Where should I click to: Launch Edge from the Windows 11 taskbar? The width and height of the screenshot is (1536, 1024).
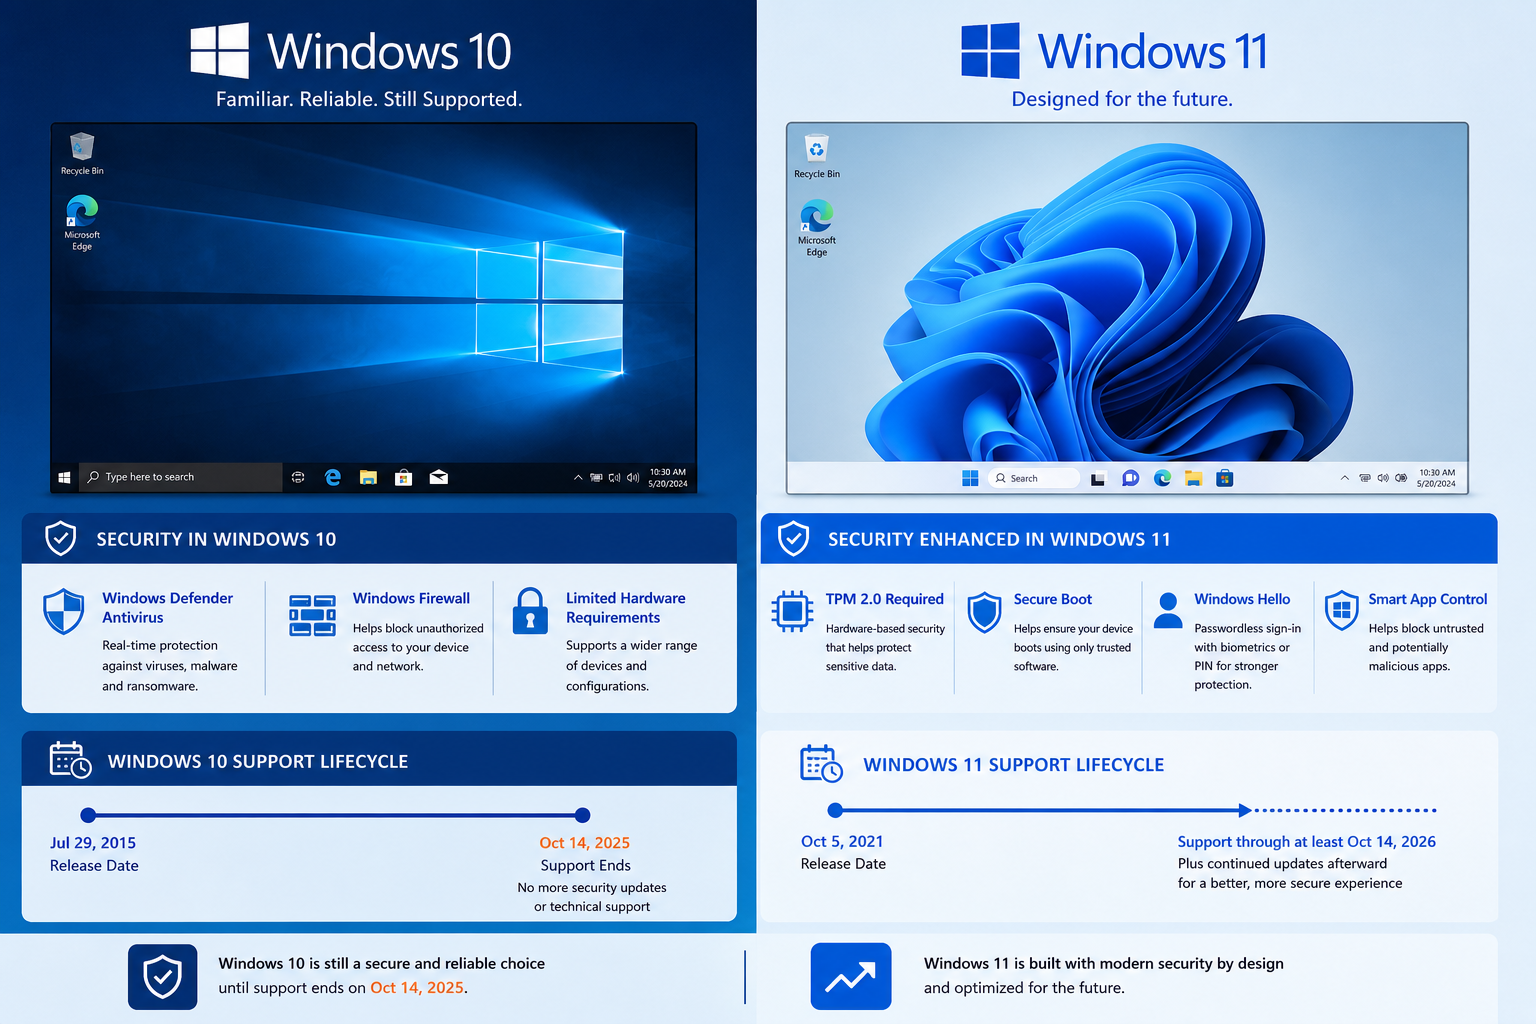(1162, 478)
